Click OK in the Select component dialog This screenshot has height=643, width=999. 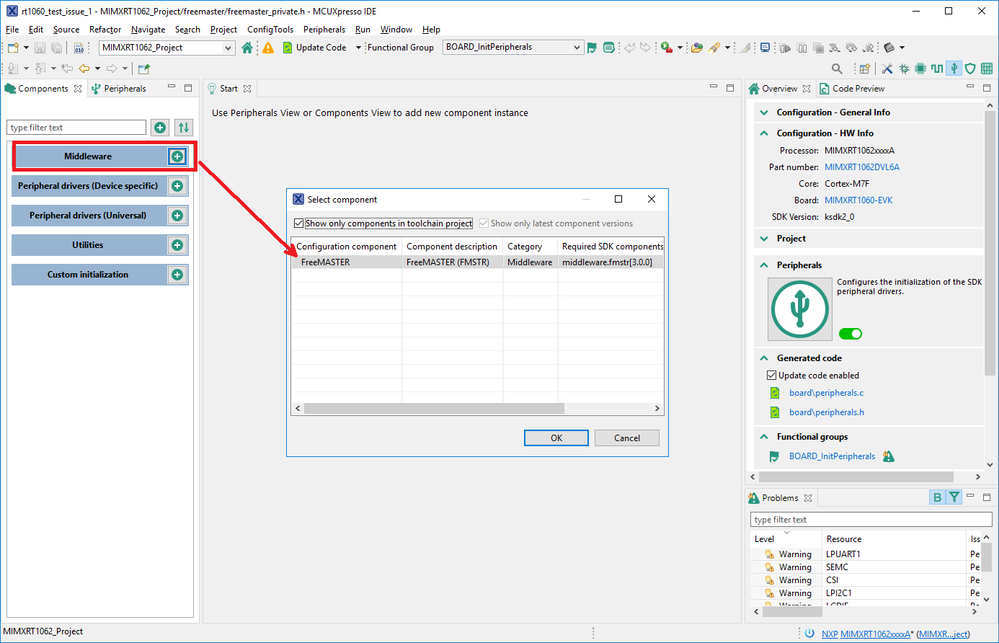click(556, 438)
